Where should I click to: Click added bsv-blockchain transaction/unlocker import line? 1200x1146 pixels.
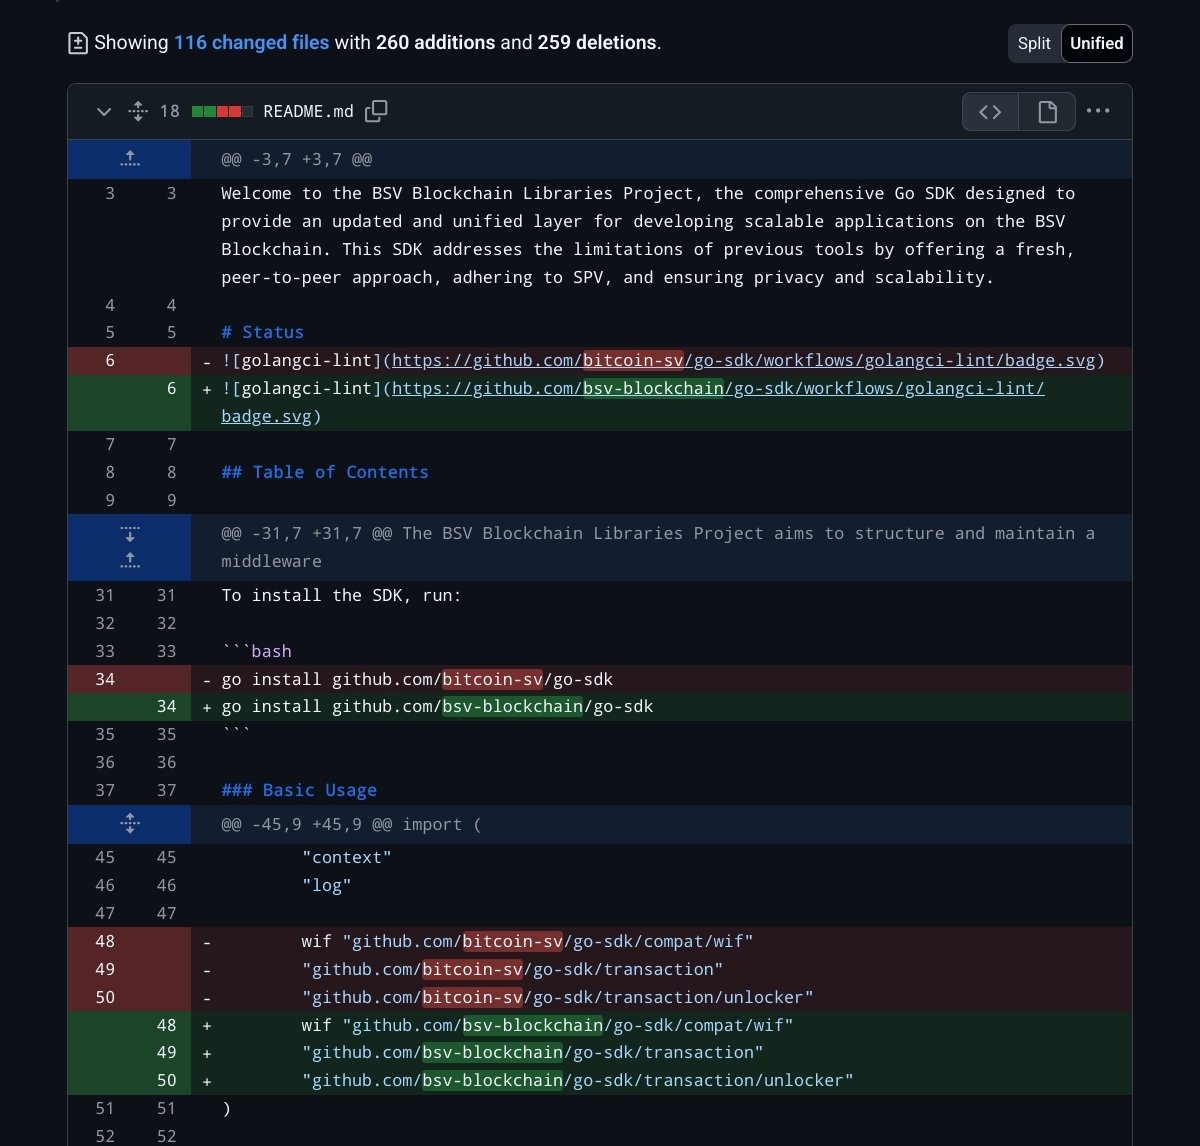[577, 1080]
